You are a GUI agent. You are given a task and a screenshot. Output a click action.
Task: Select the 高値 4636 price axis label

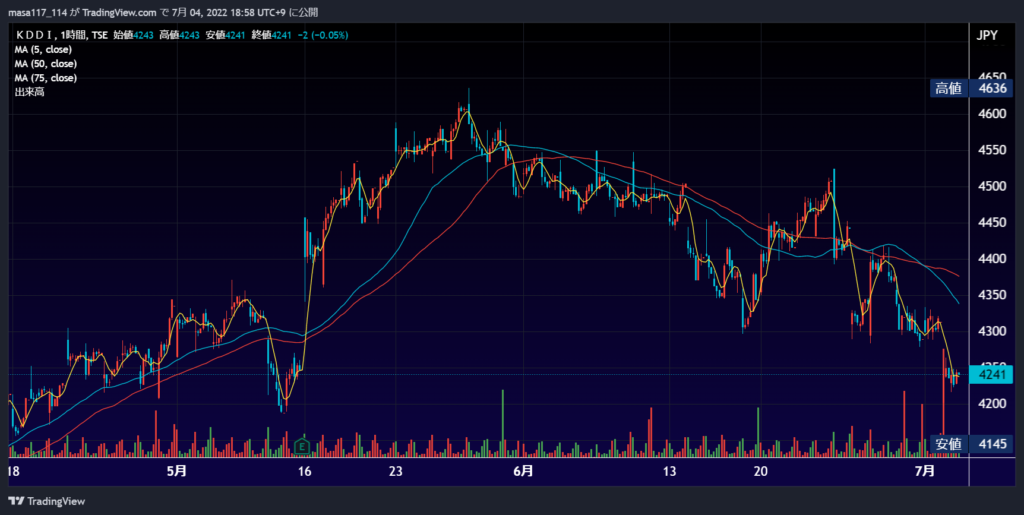pos(971,89)
